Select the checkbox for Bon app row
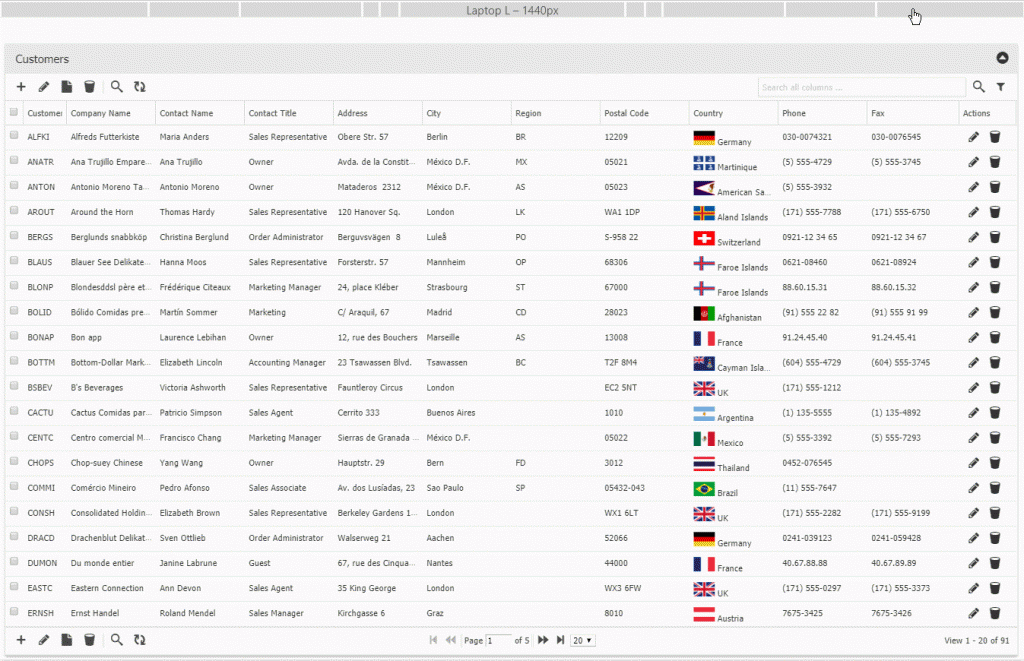This screenshot has width=1024, height=661. 13,337
